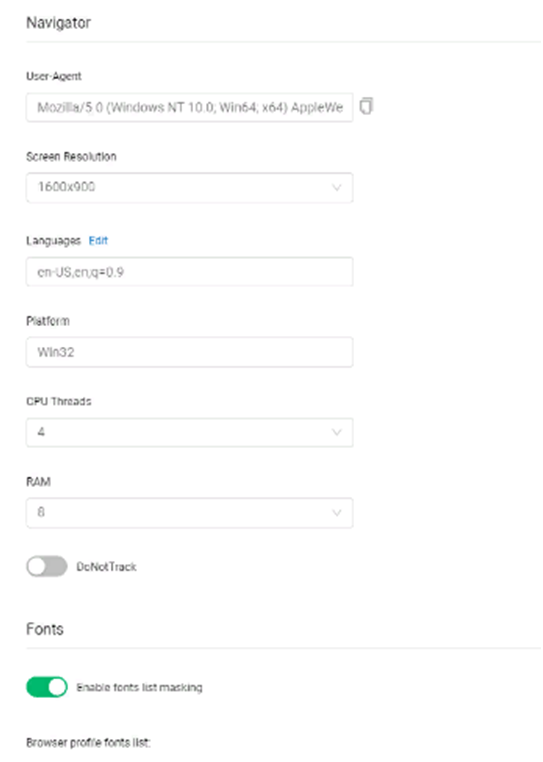Click the chevron arrow in the Screen Resolution box
The image size is (543, 762).
tap(336, 188)
